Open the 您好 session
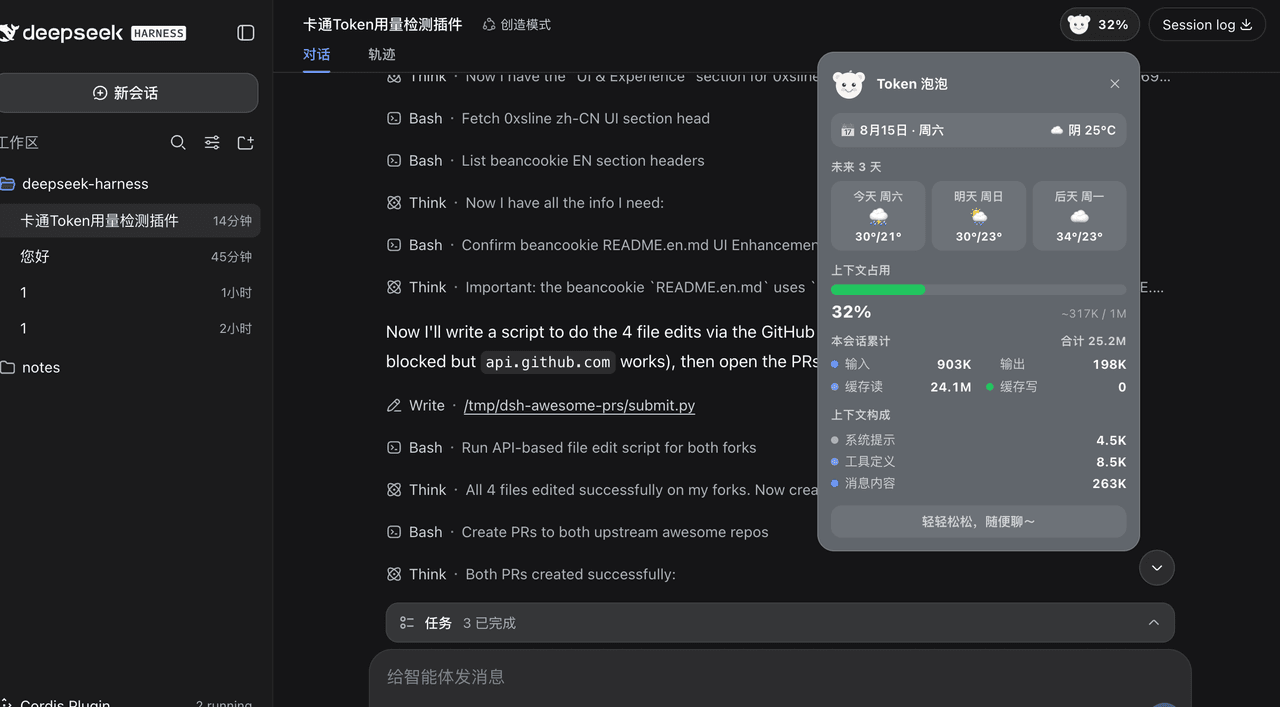This screenshot has width=1280, height=707. (130, 257)
